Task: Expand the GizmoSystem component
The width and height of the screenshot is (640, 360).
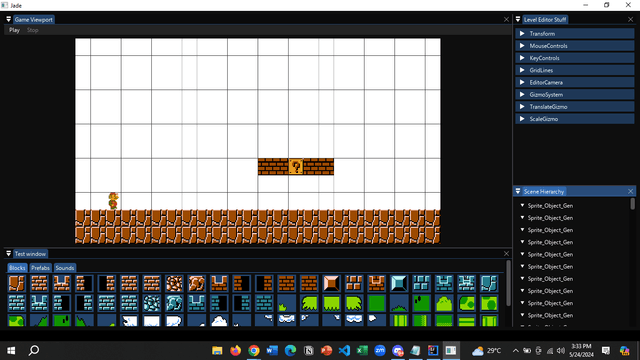Action: pos(575,95)
